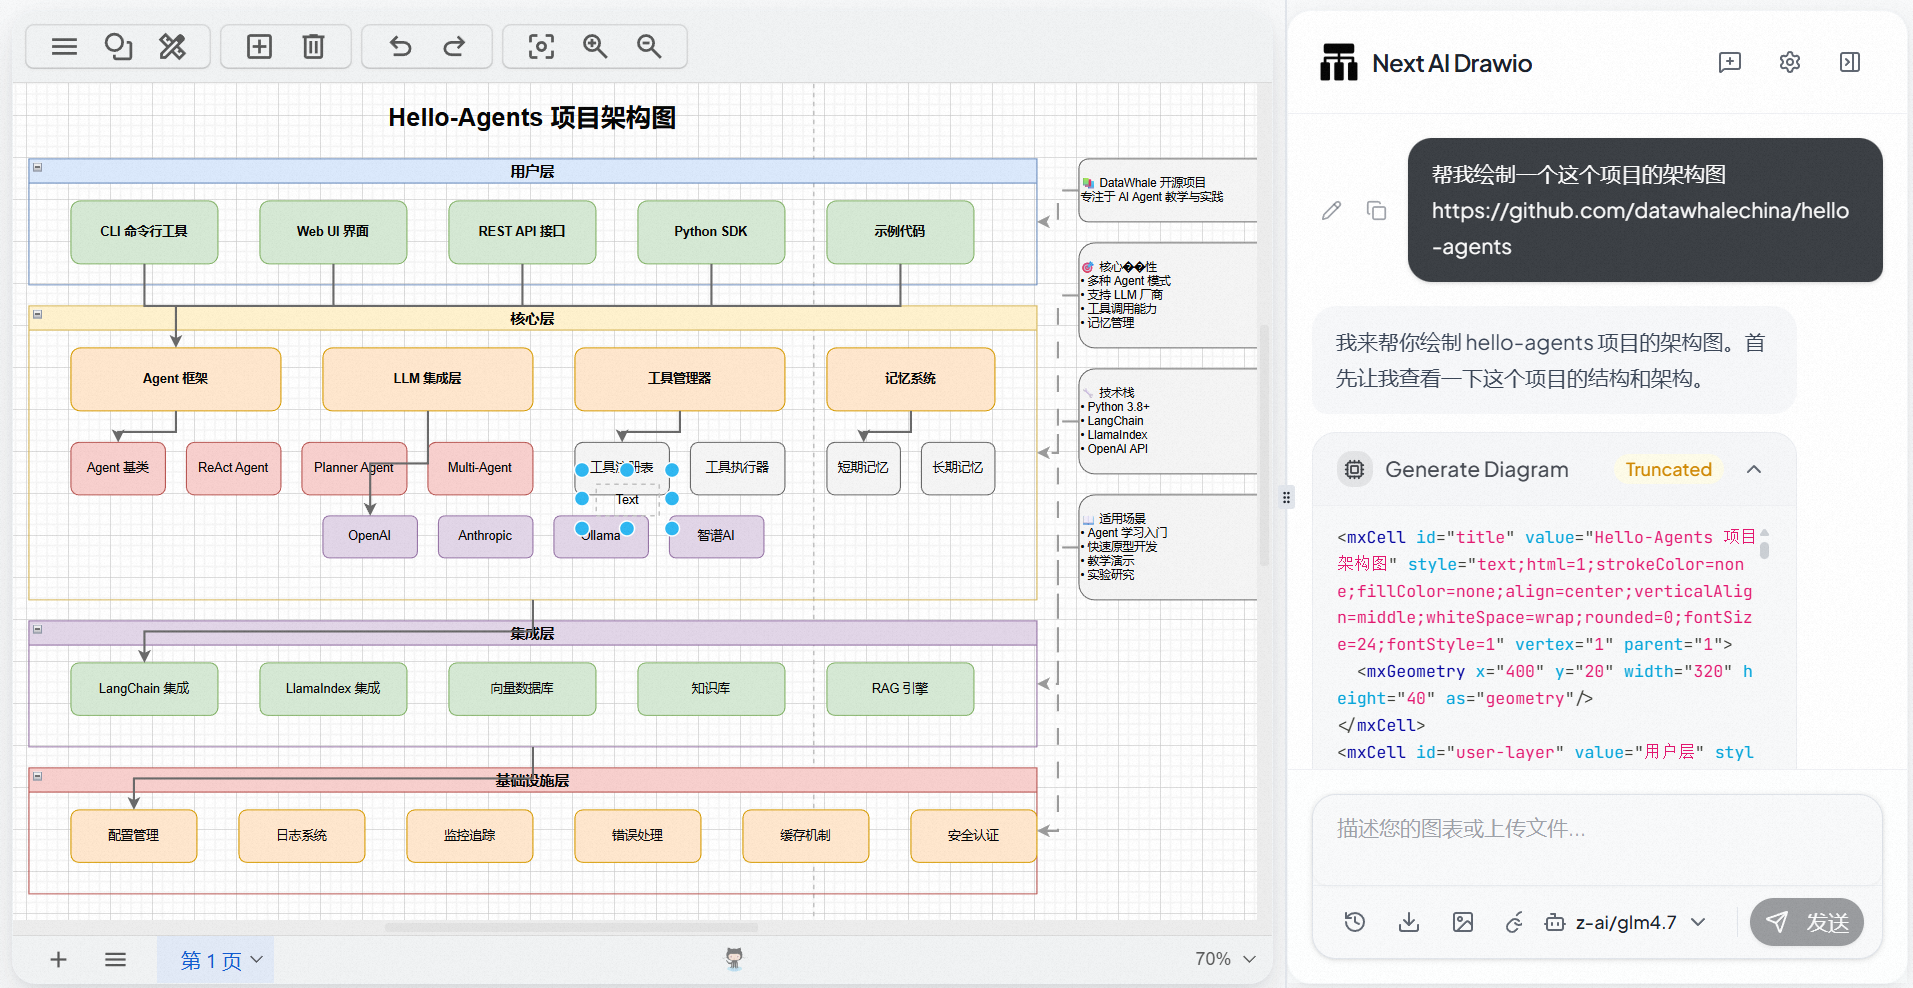Image resolution: width=1913 pixels, height=988 pixels.
Task: Fit diagram to page view
Action: 541,47
